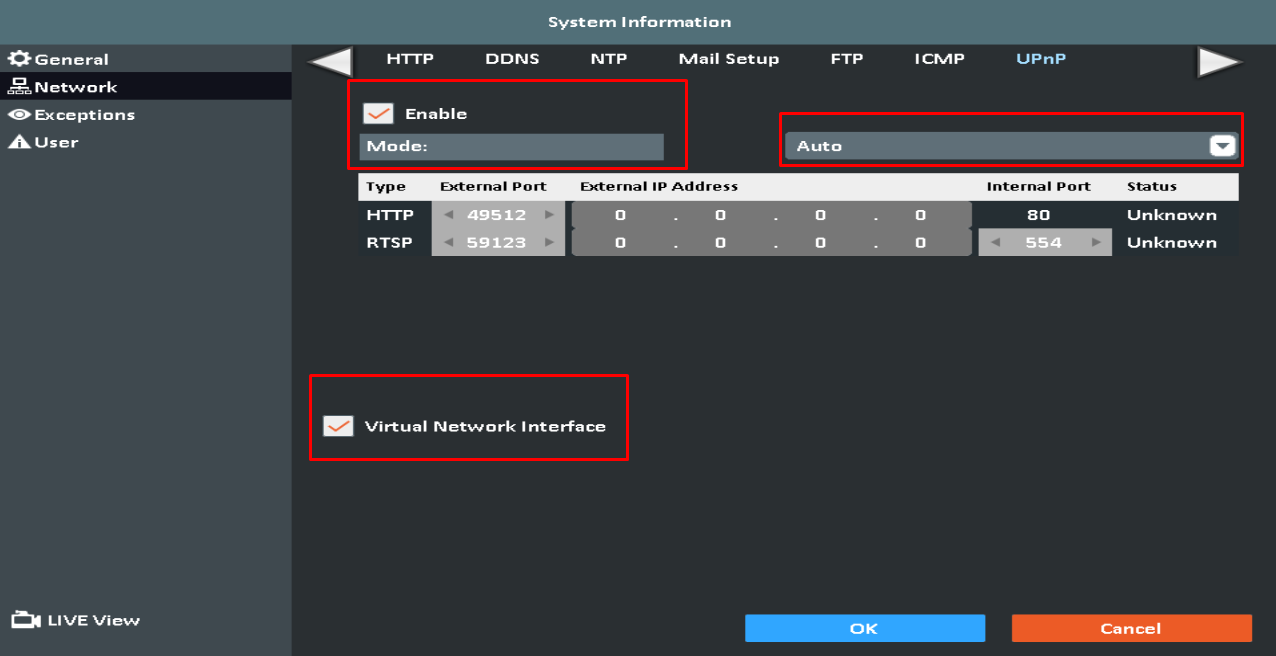Click the LIVE View camera icon

coord(26,620)
